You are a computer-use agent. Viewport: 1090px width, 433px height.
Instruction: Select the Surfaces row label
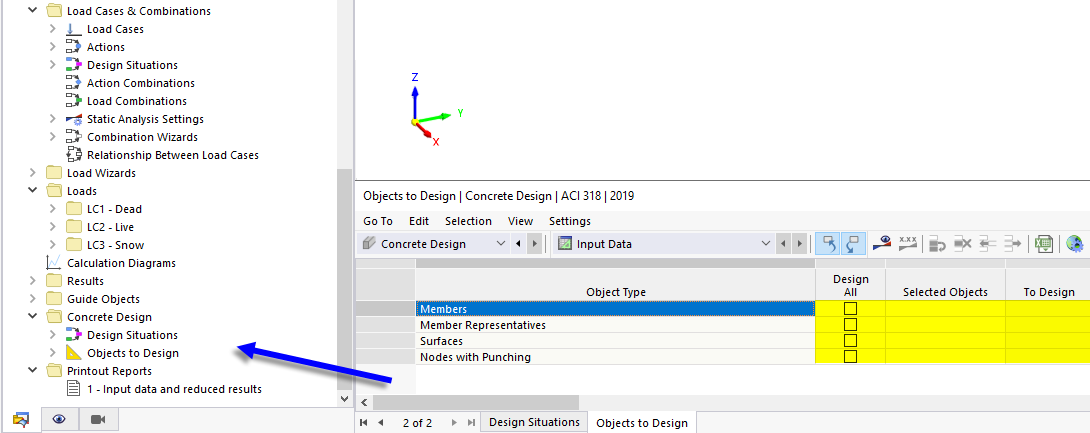(441, 341)
